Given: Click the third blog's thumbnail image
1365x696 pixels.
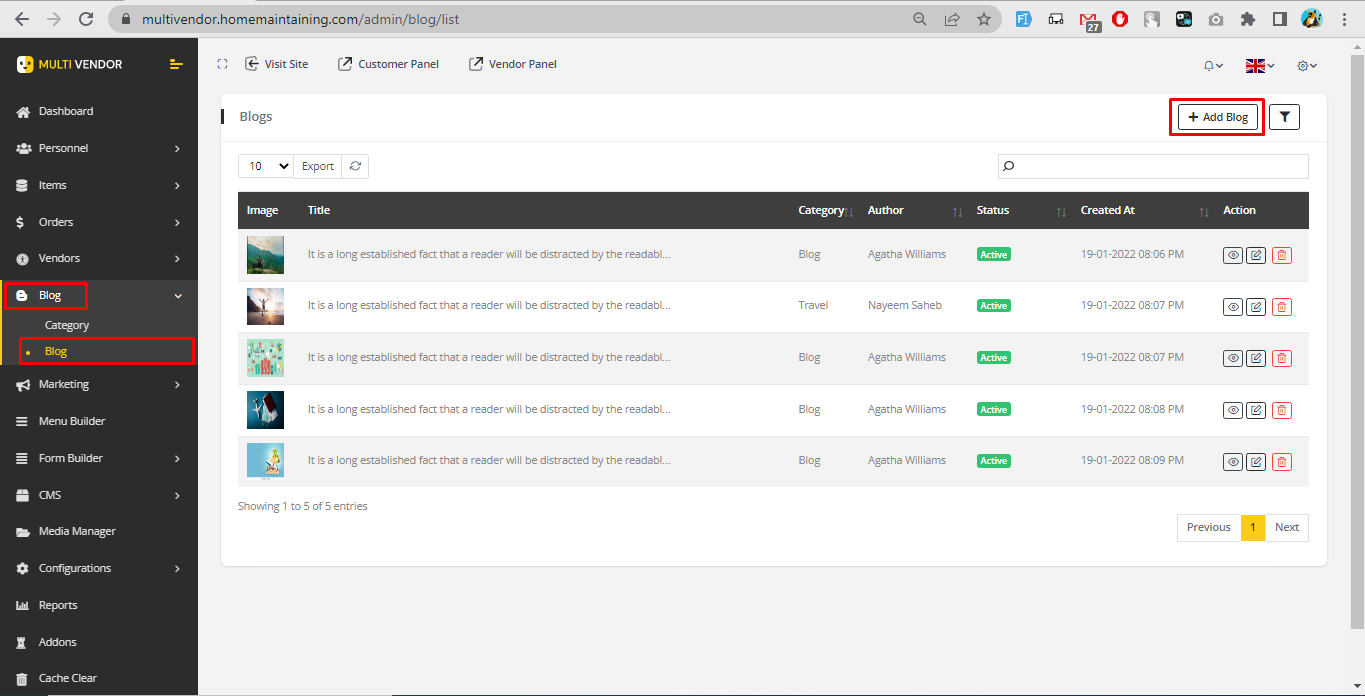Looking at the screenshot, I should tap(265, 357).
